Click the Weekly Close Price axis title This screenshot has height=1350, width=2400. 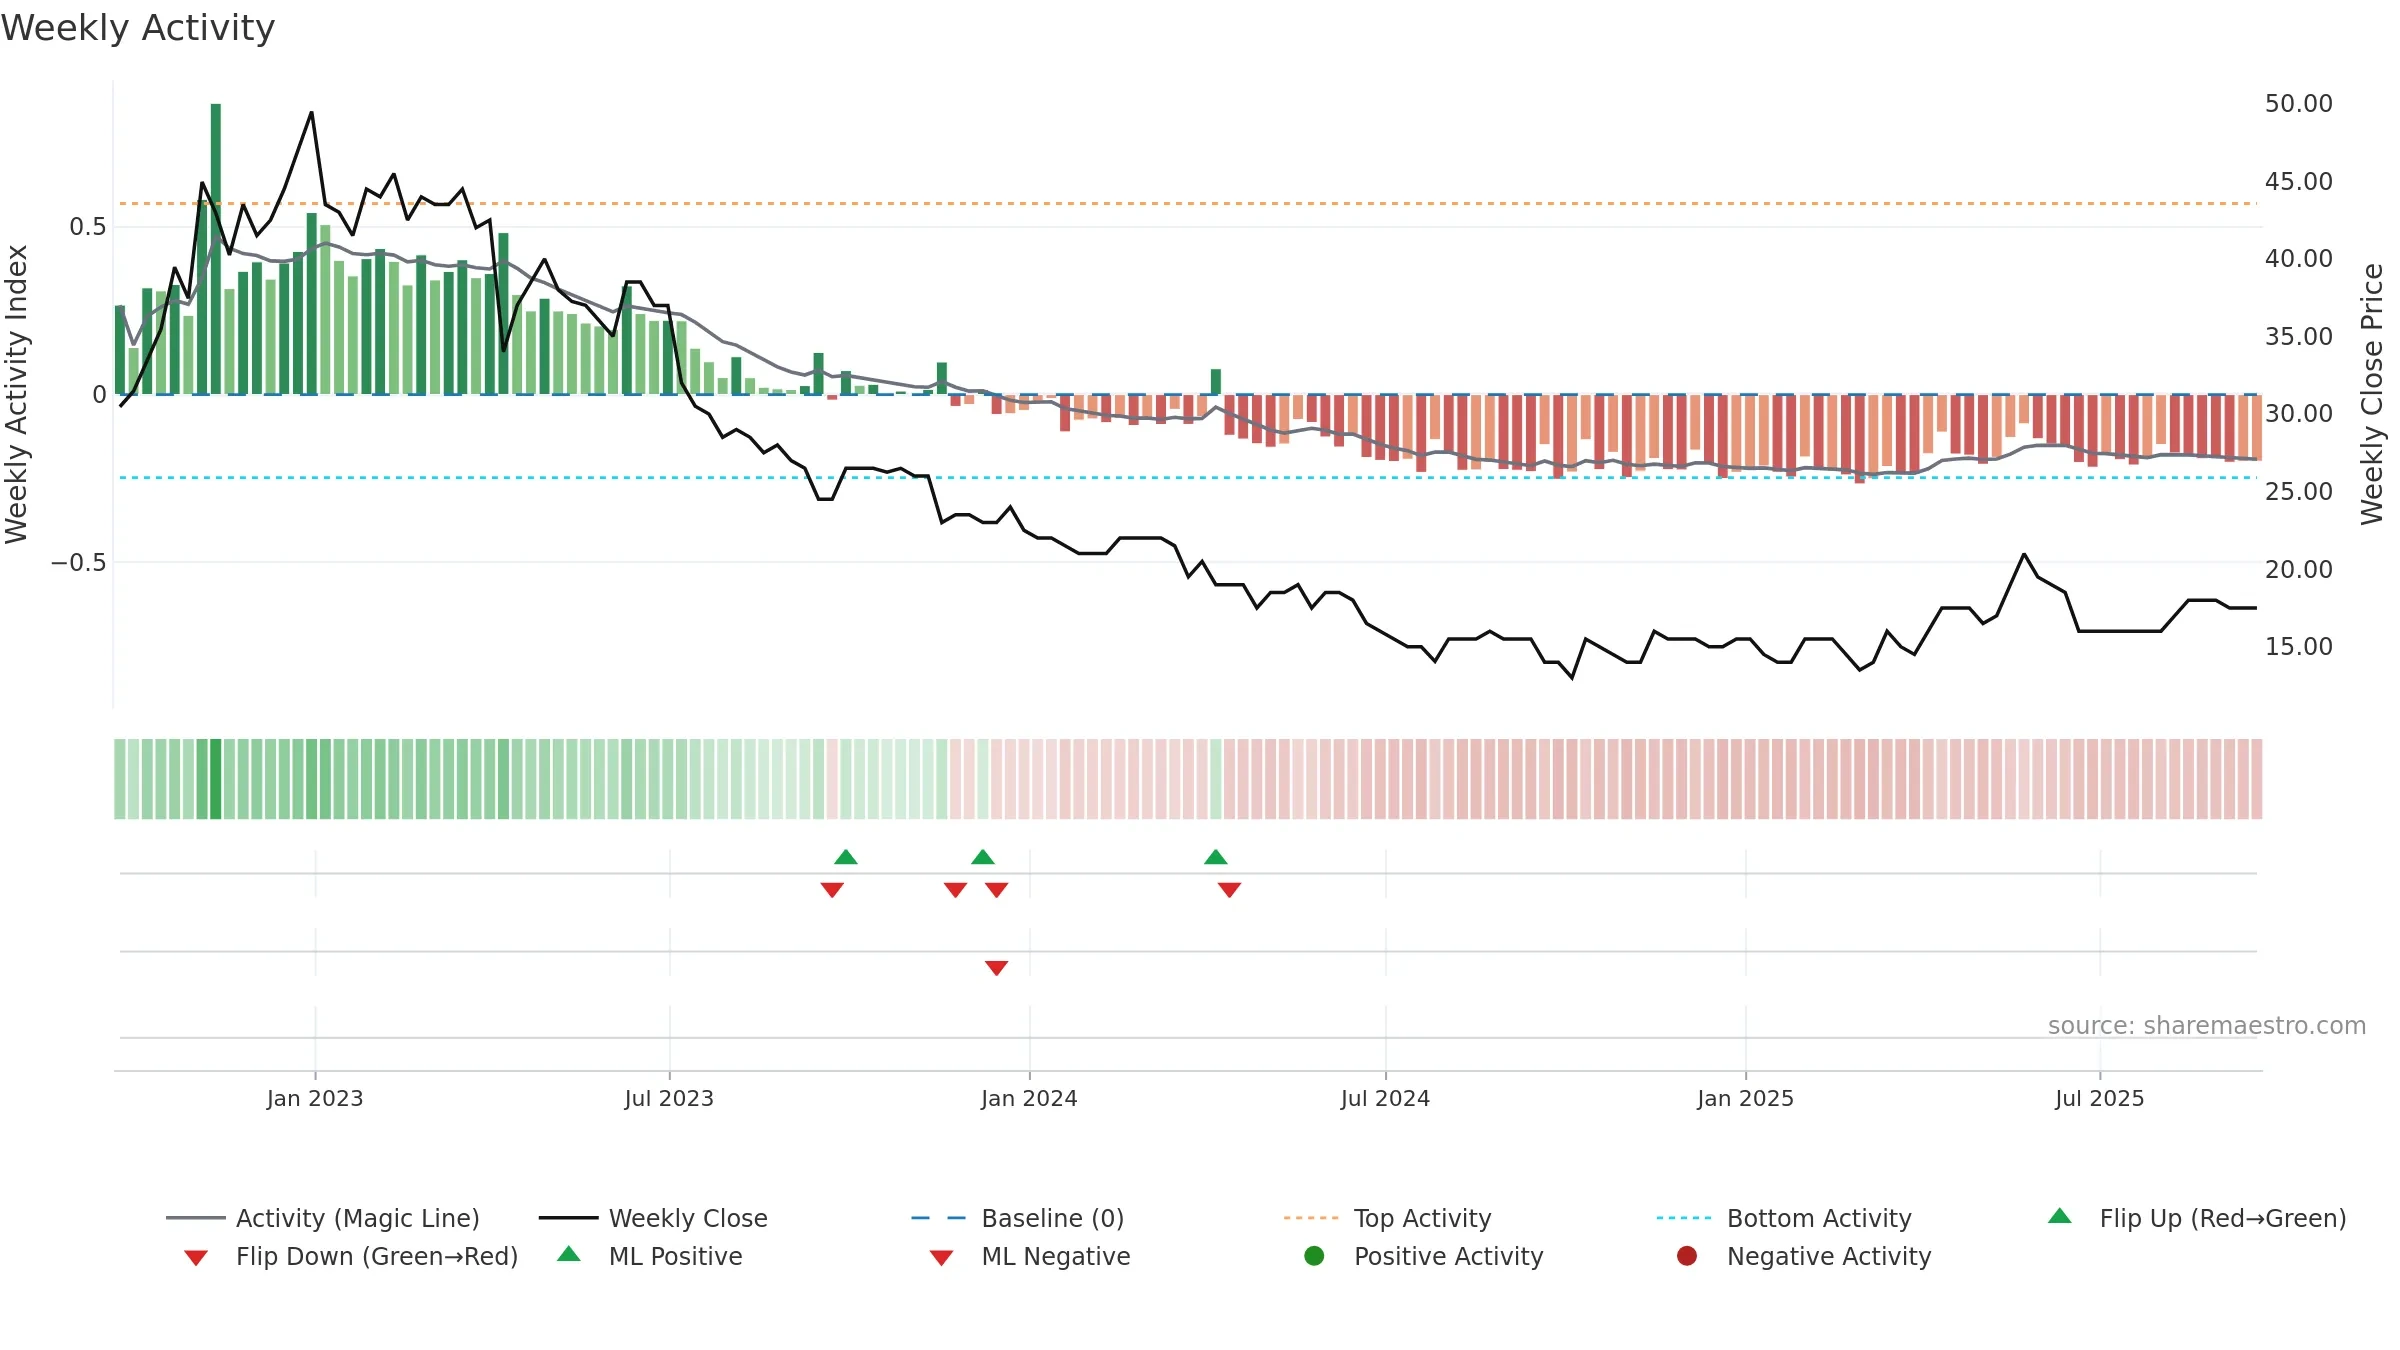click(x=2372, y=394)
